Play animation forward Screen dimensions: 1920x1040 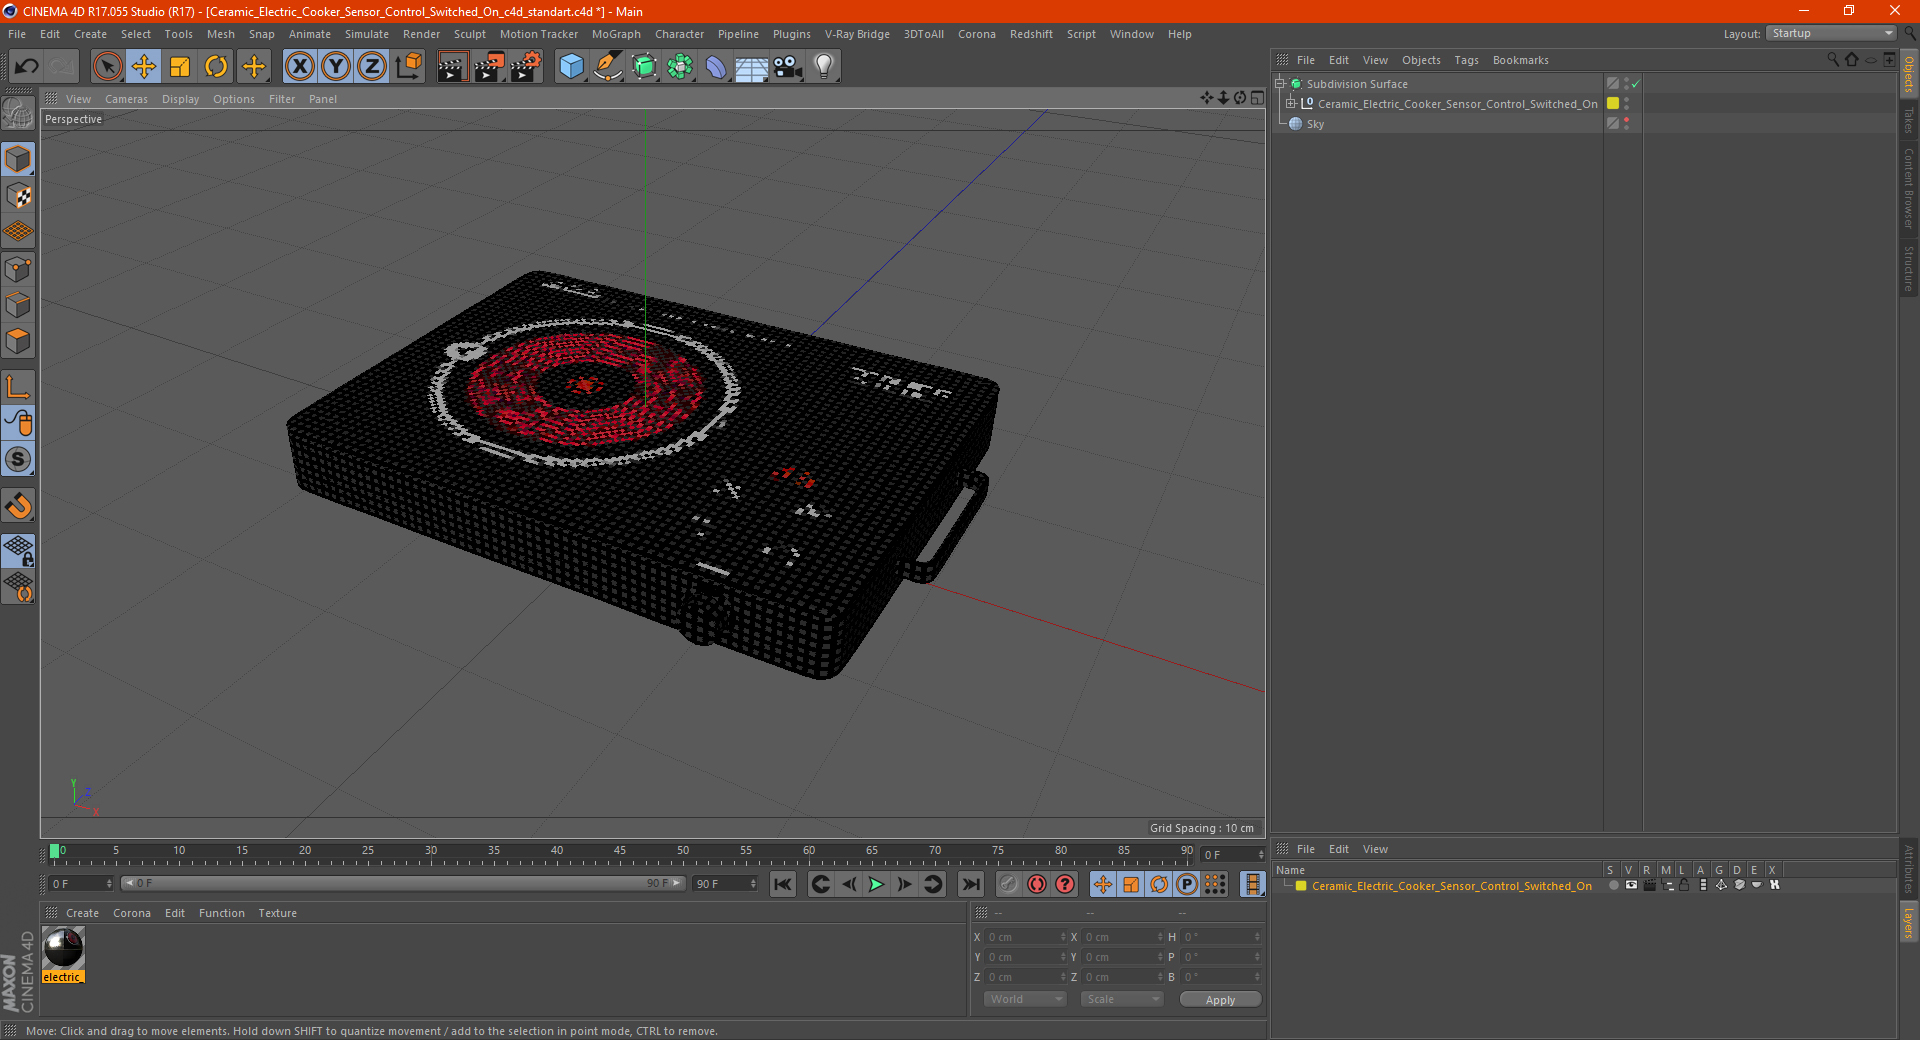(876, 884)
